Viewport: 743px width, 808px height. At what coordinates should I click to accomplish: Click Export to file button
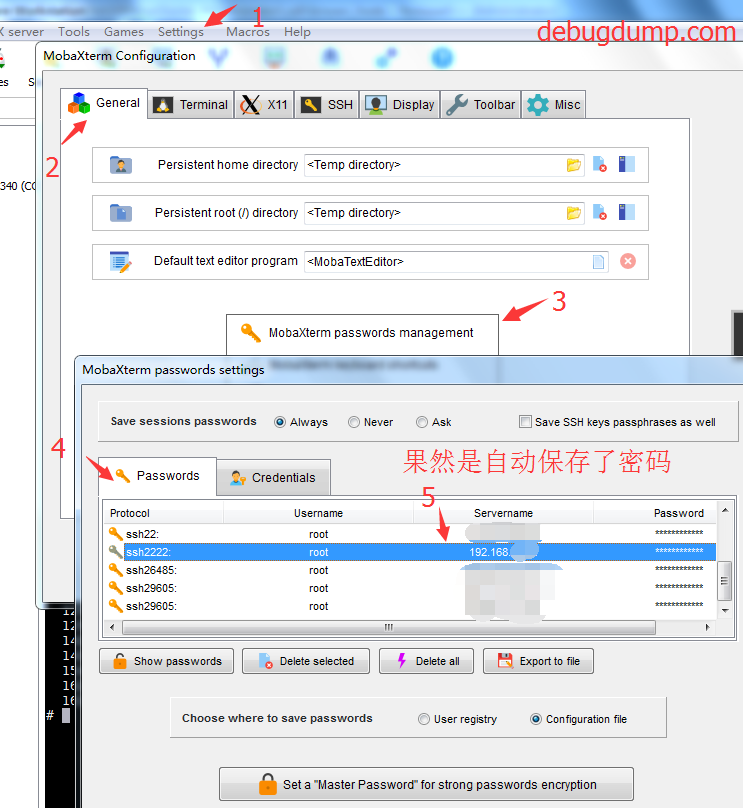point(538,661)
